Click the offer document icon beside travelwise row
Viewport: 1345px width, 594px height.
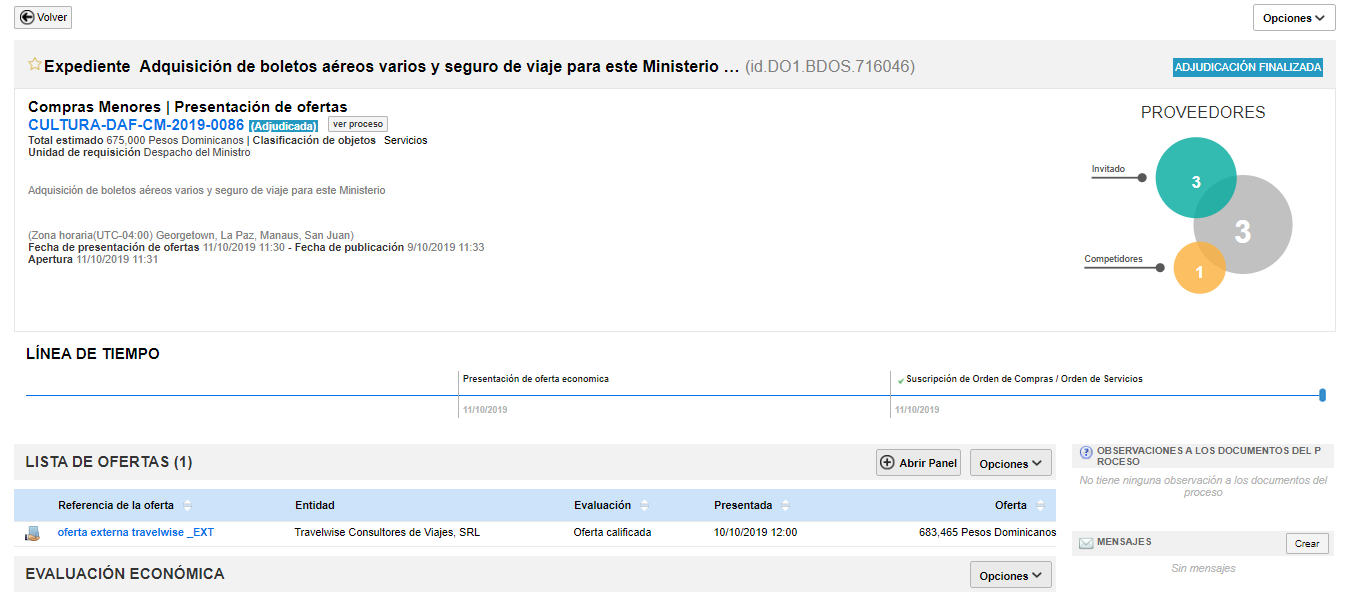33,533
